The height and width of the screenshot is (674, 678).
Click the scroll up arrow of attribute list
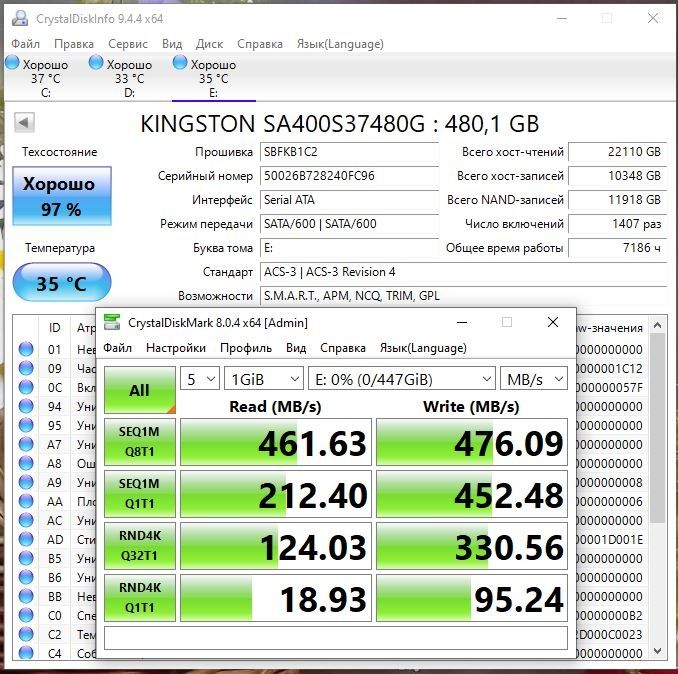658,326
